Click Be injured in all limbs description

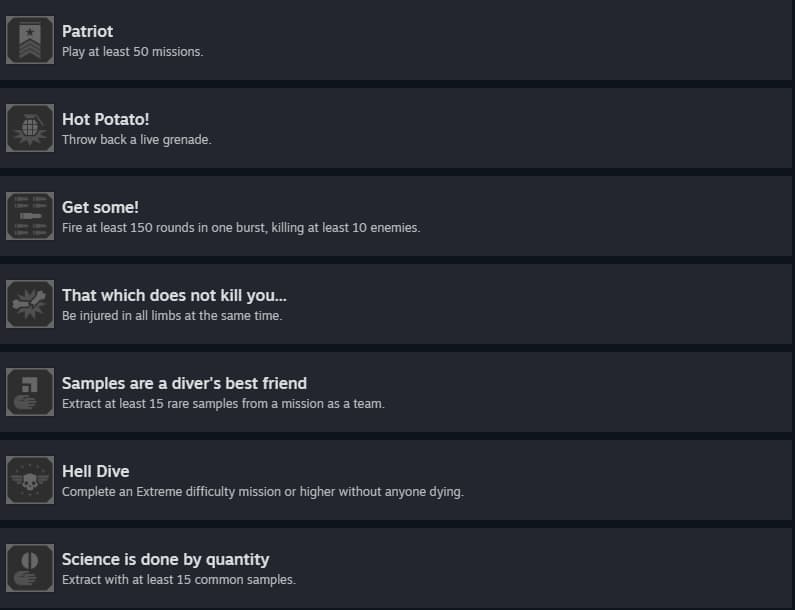(172, 316)
